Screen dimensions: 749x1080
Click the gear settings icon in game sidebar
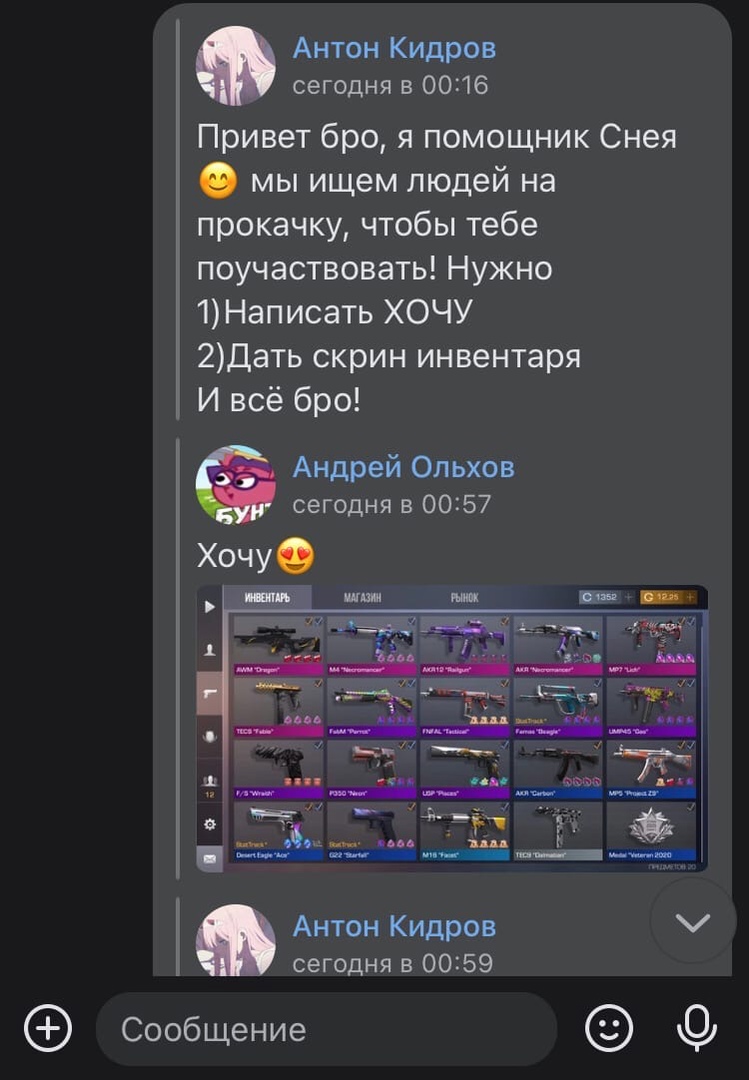[210, 824]
